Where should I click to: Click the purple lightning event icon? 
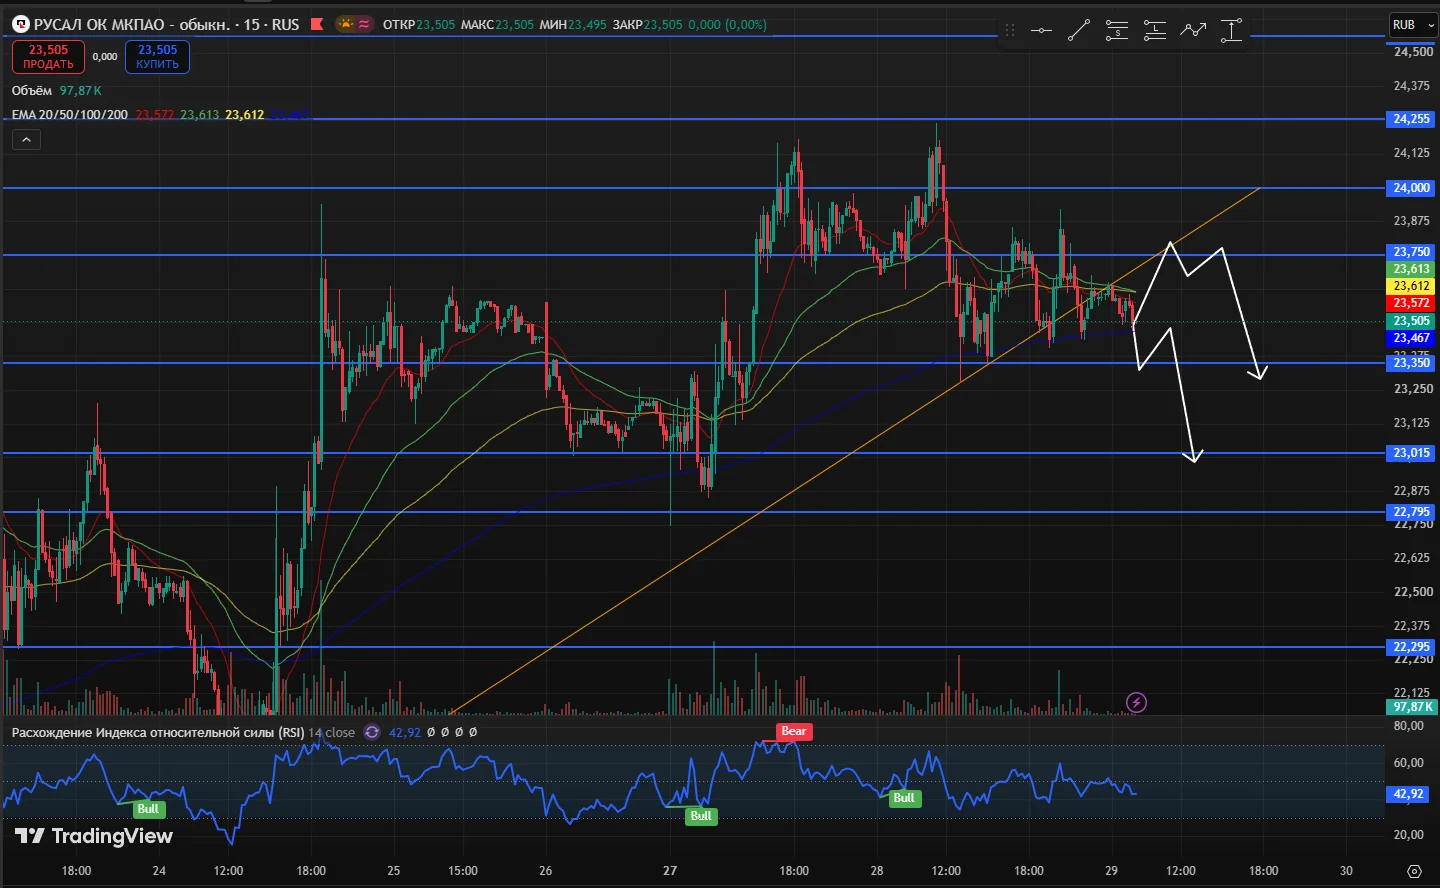(1136, 703)
